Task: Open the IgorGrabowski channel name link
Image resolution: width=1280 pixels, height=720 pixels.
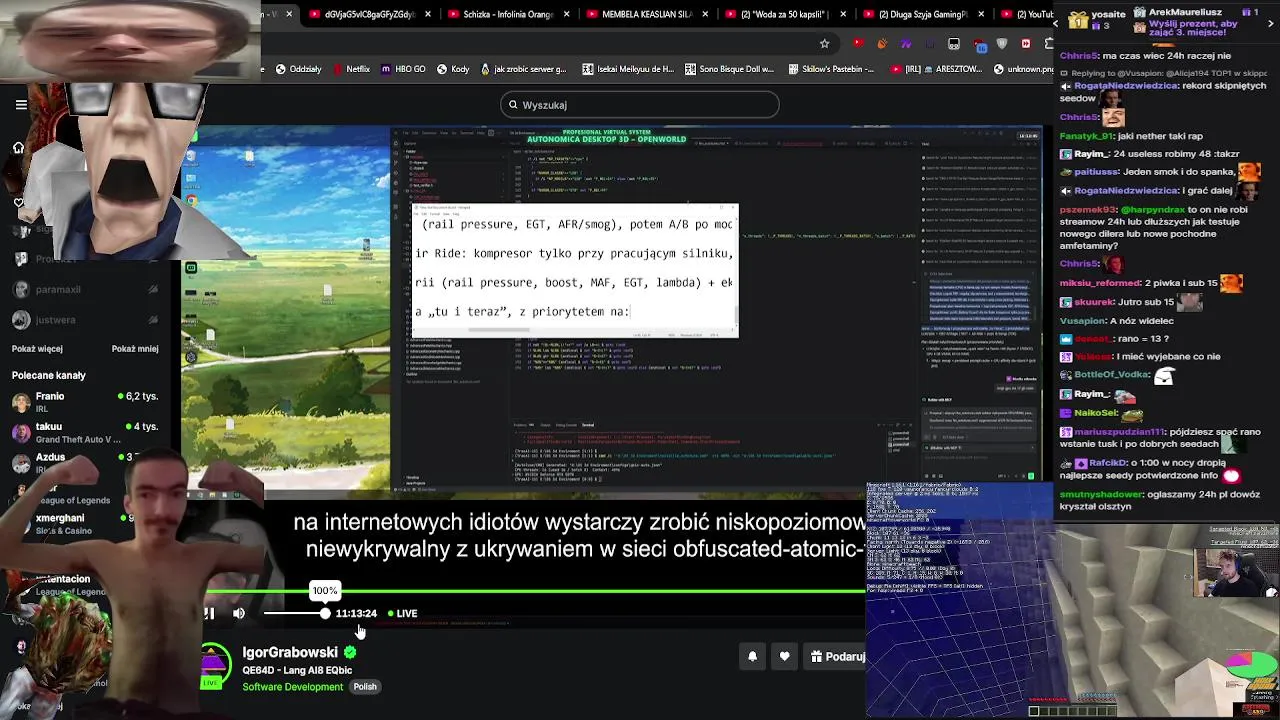Action: (x=290, y=652)
